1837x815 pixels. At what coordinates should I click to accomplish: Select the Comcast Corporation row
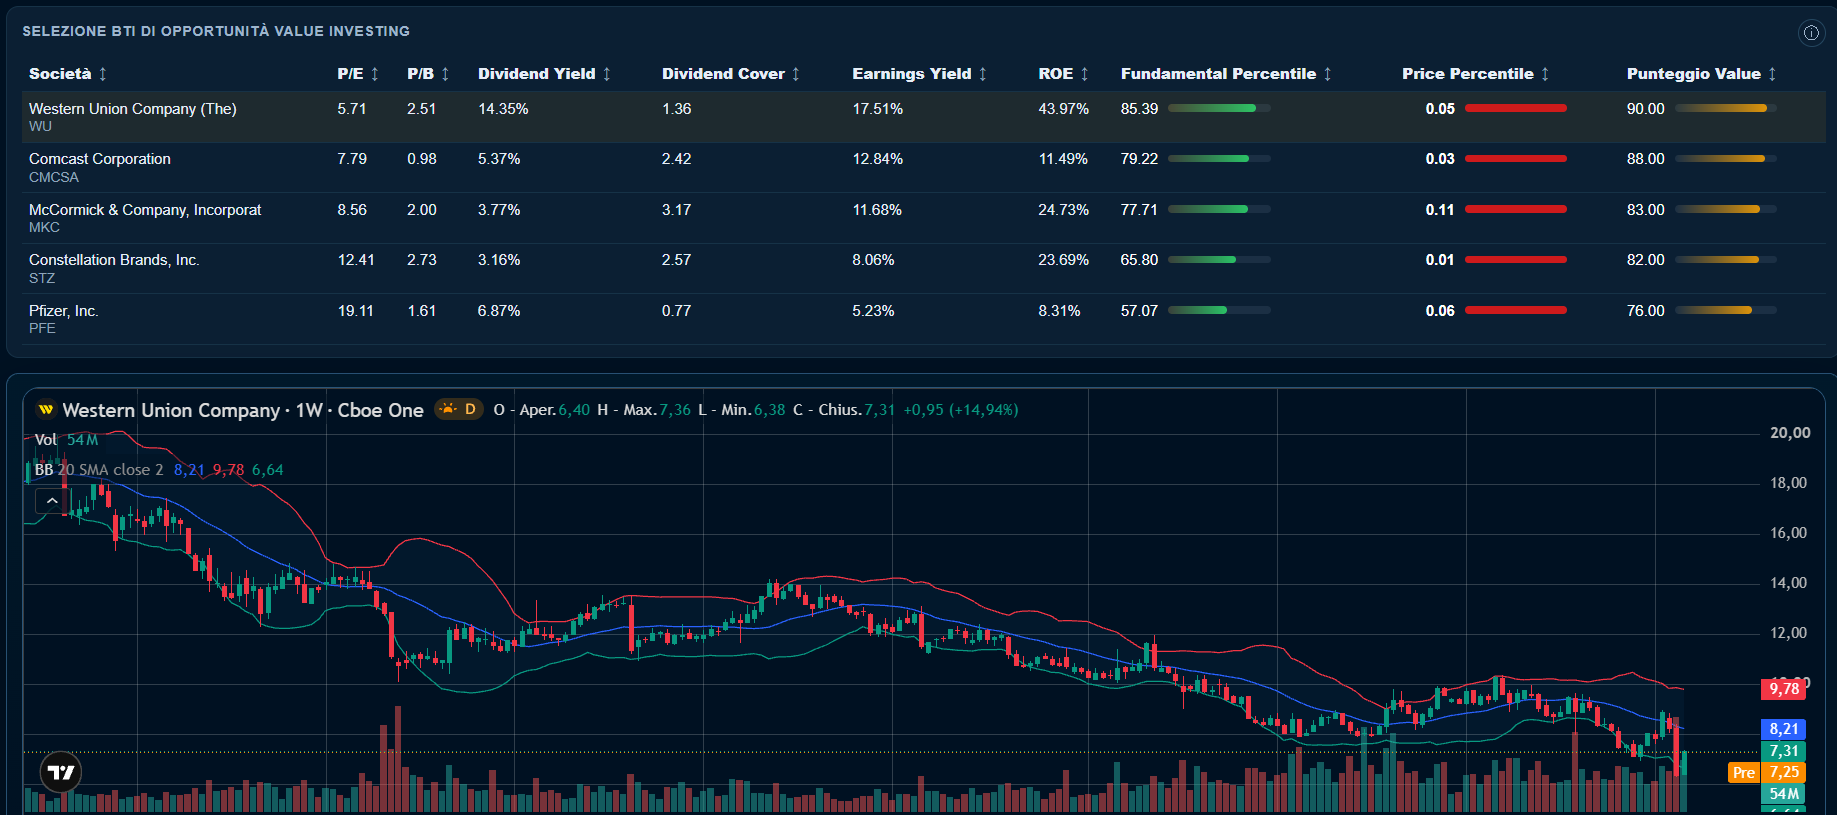(x=924, y=167)
